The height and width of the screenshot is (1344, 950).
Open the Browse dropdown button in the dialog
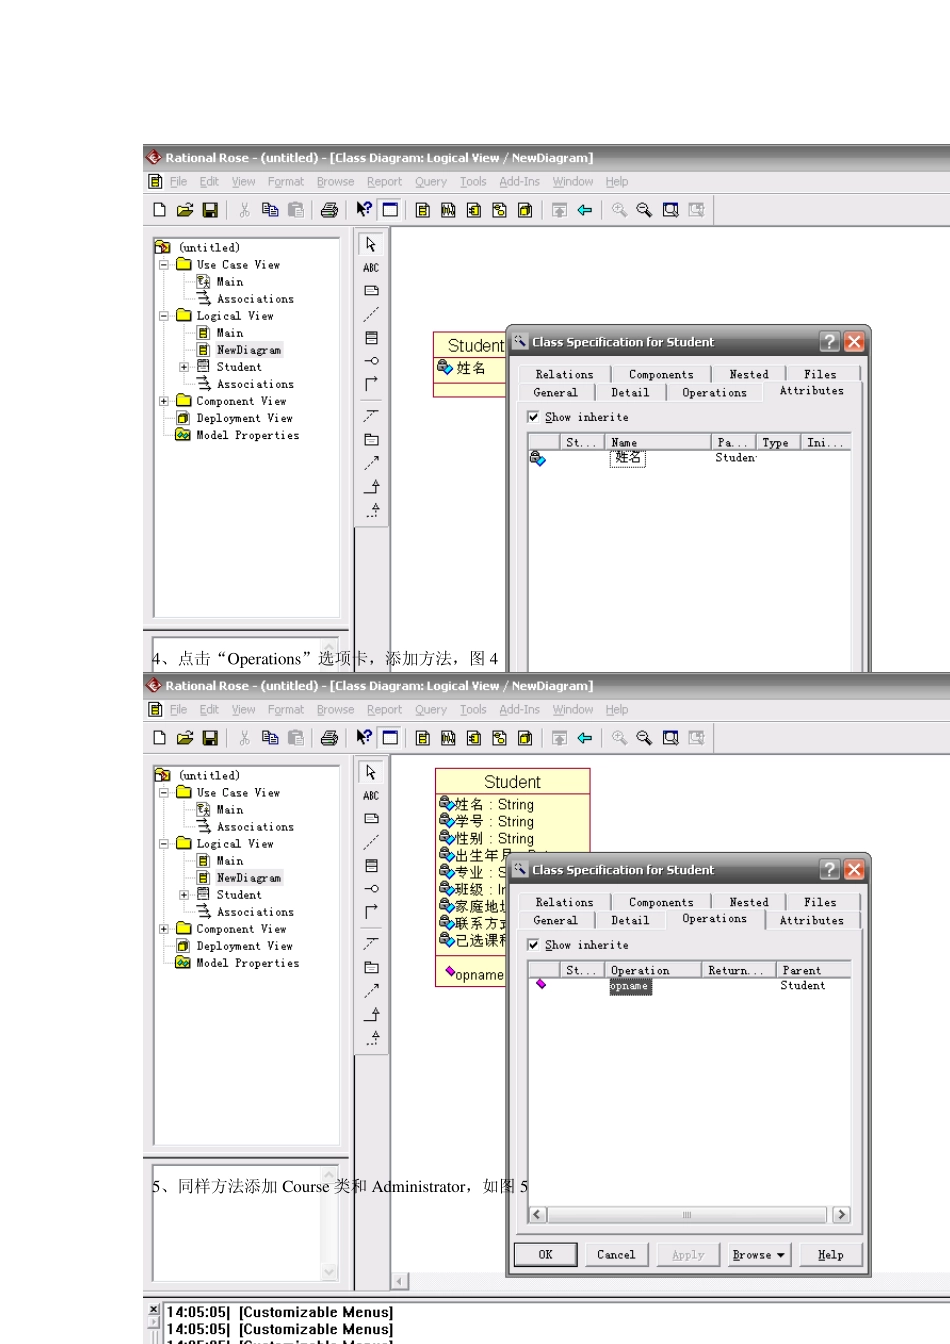[759, 1255]
